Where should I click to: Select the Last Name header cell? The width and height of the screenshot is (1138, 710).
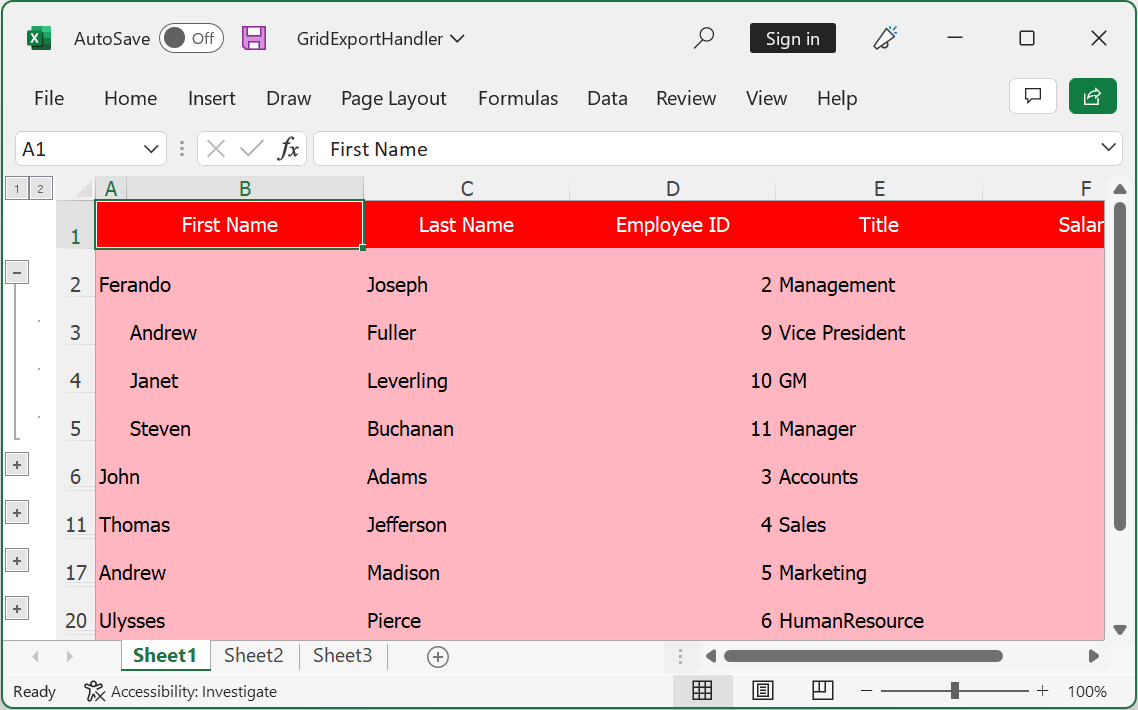(x=467, y=224)
